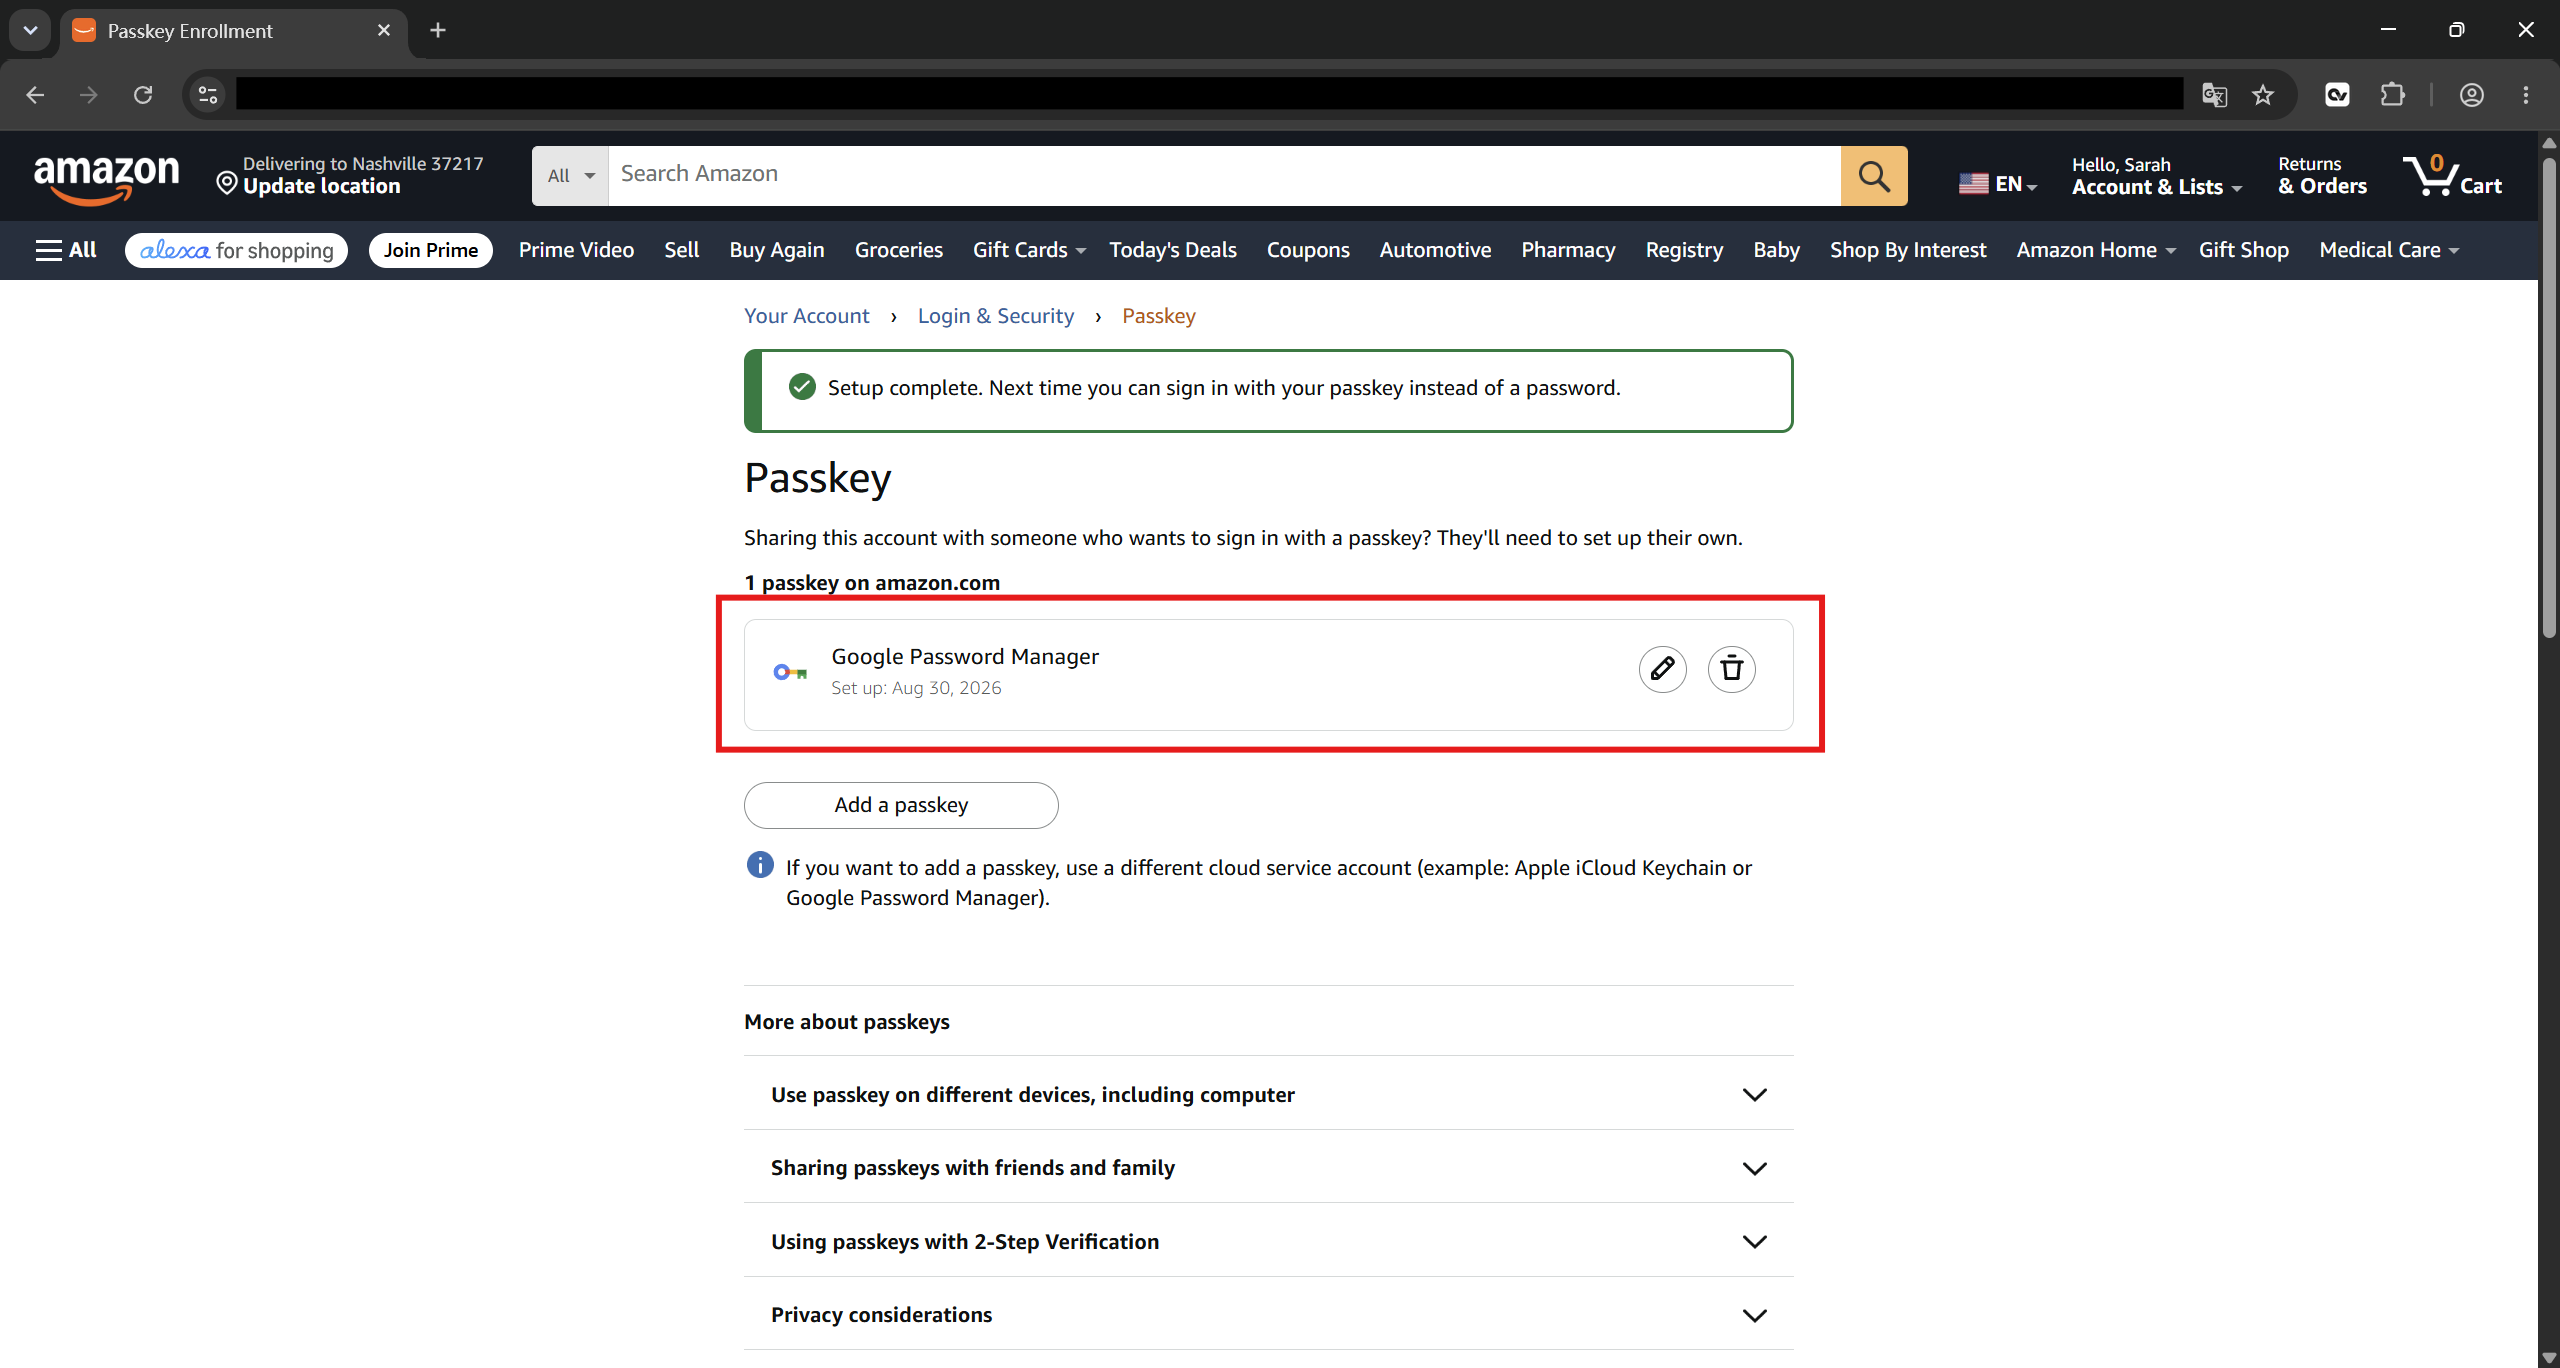Click the Add a passkey button
2560x1368 pixels.
(901, 805)
